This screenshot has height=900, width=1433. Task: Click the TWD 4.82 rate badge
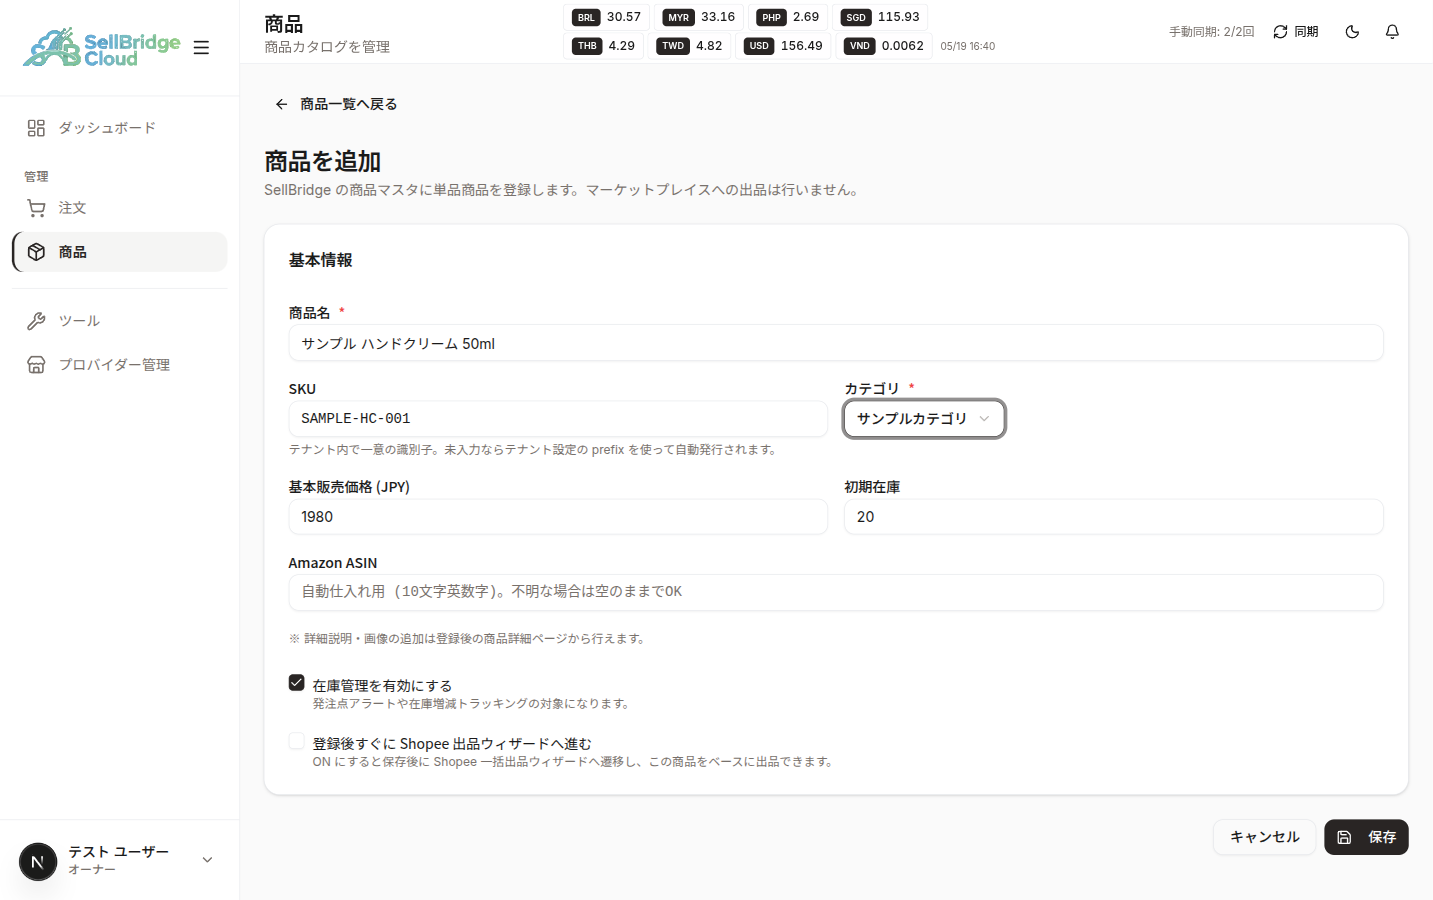click(690, 46)
